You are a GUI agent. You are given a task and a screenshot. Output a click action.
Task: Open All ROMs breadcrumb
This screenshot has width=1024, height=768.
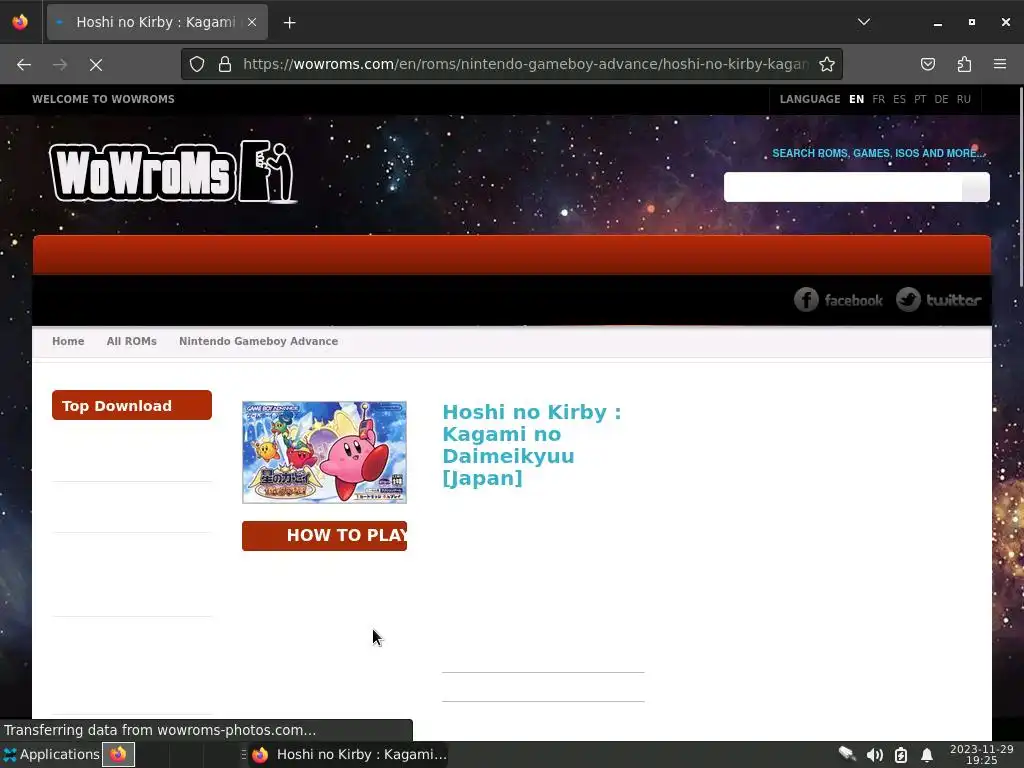pyautogui.click(x=131, y=342)
